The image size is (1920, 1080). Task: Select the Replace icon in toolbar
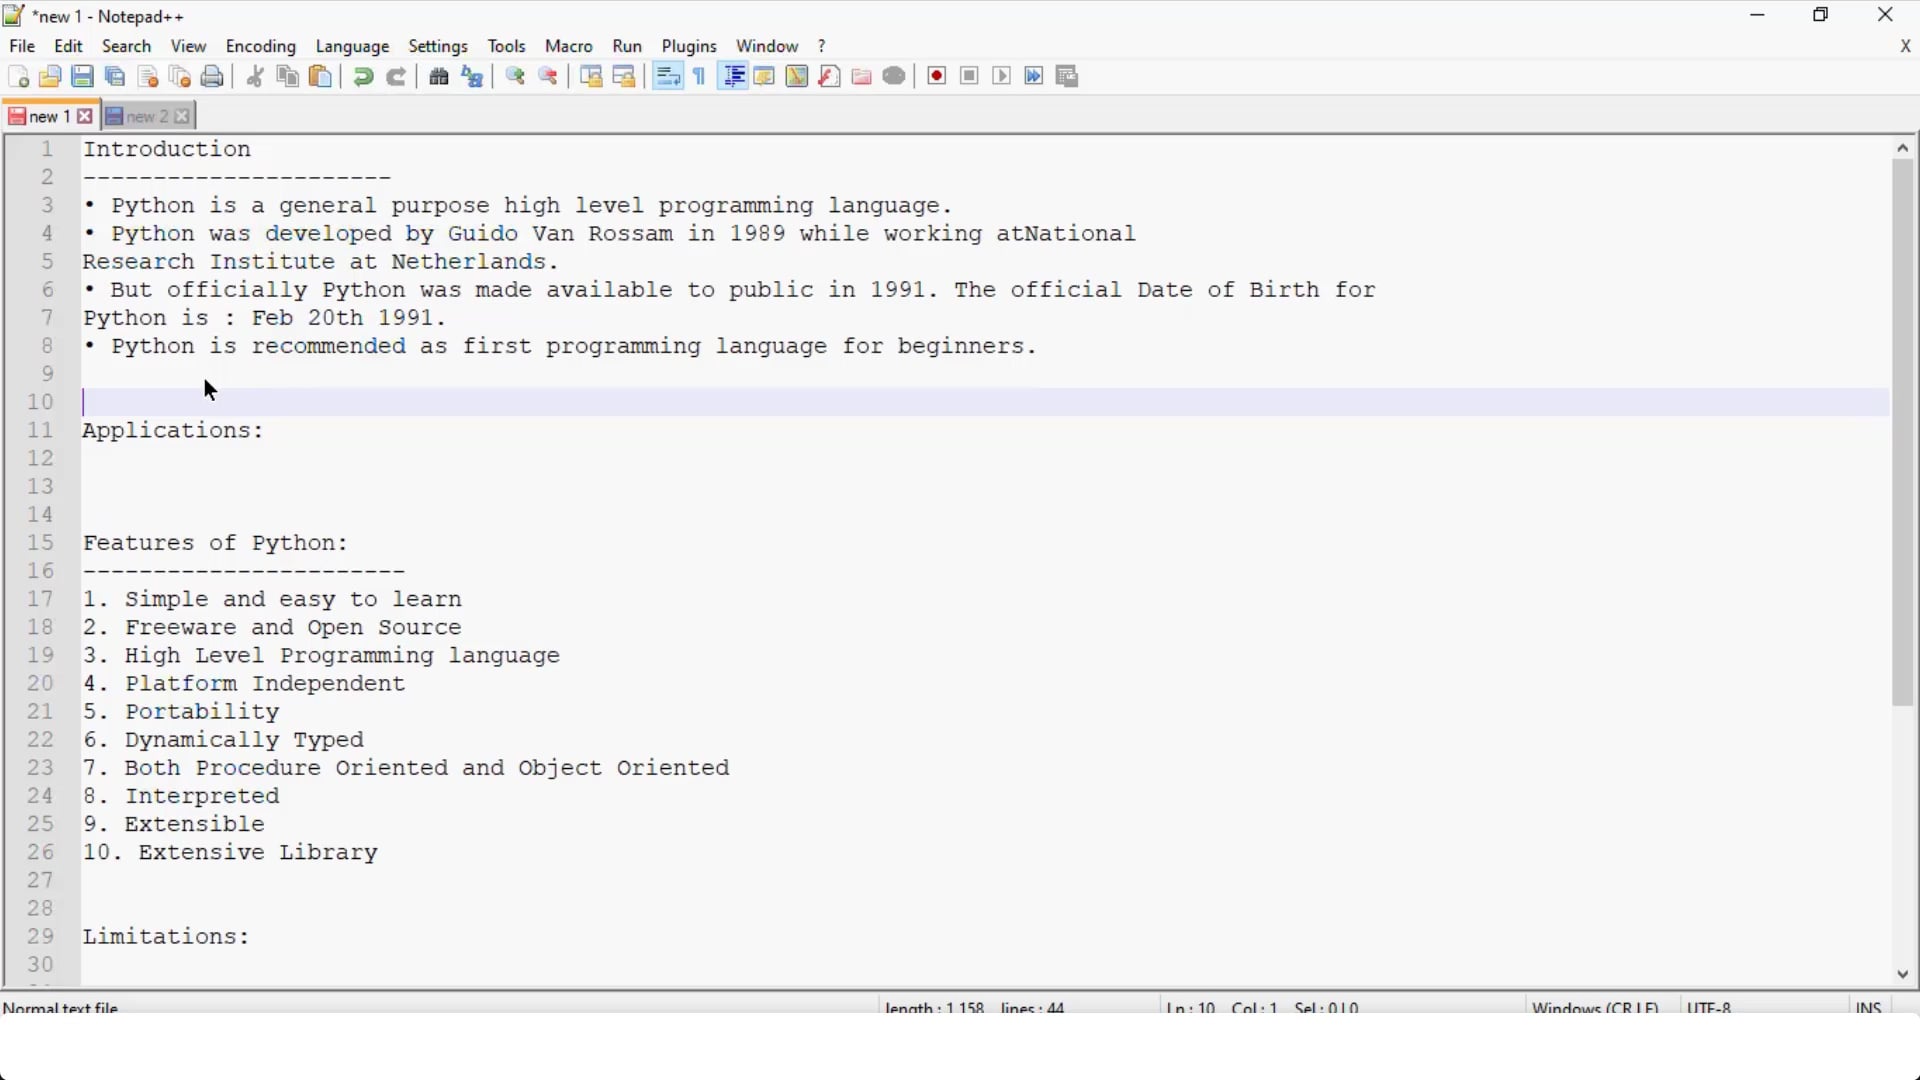472,76
